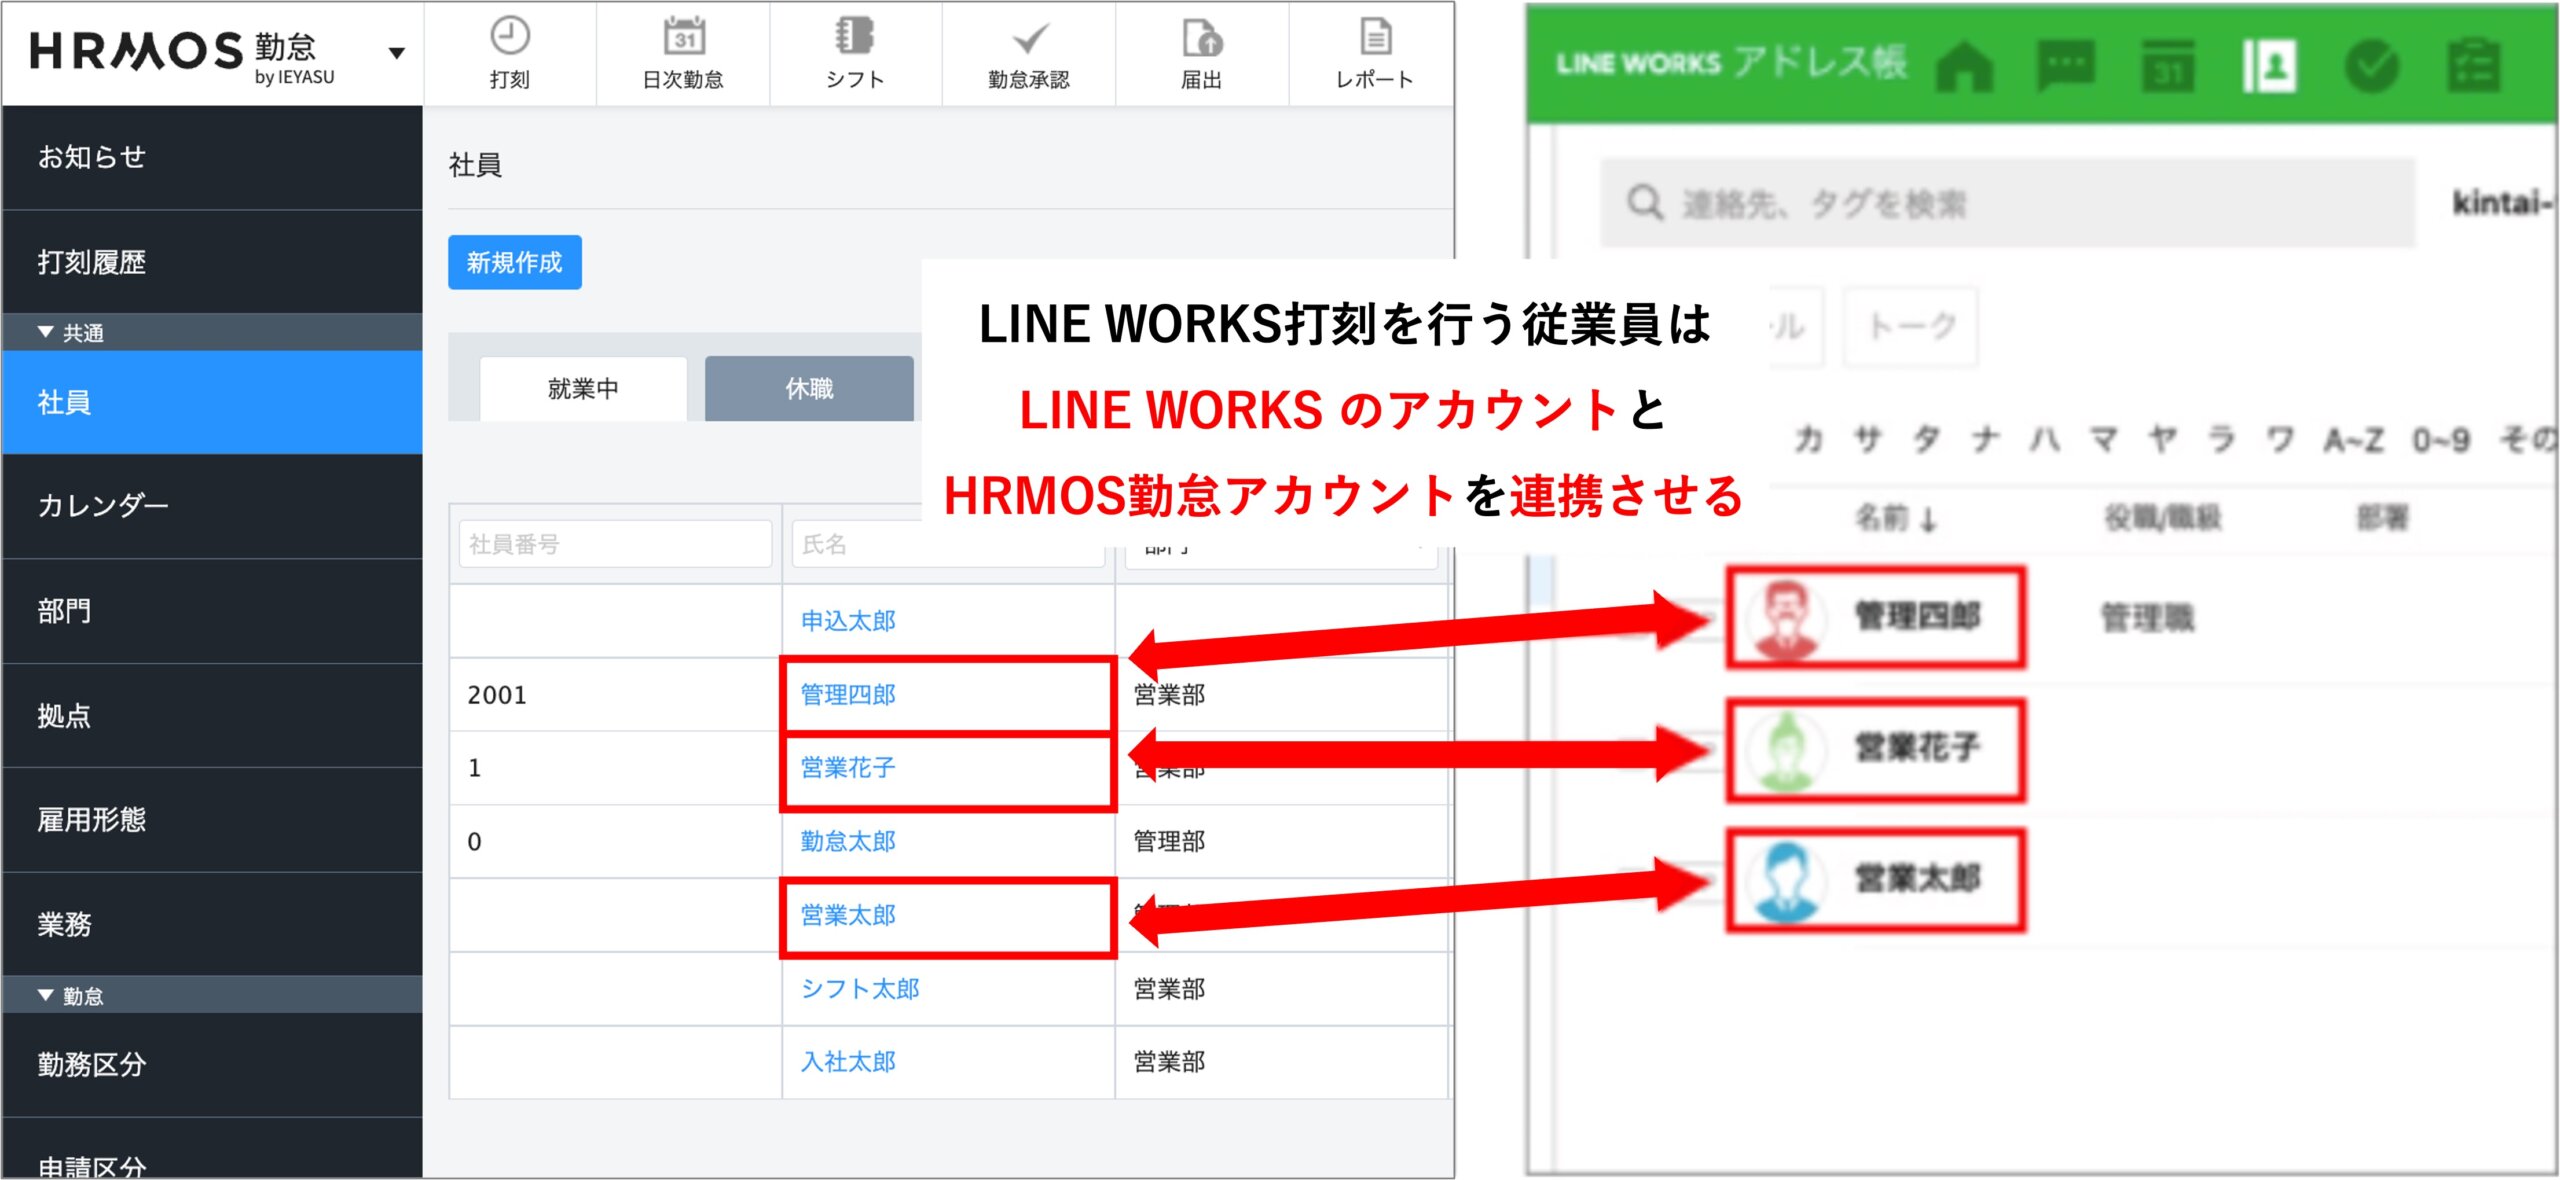Open the シフト notebook icon
This screenshot has height=1180, width=2560.
coord(854,36)
